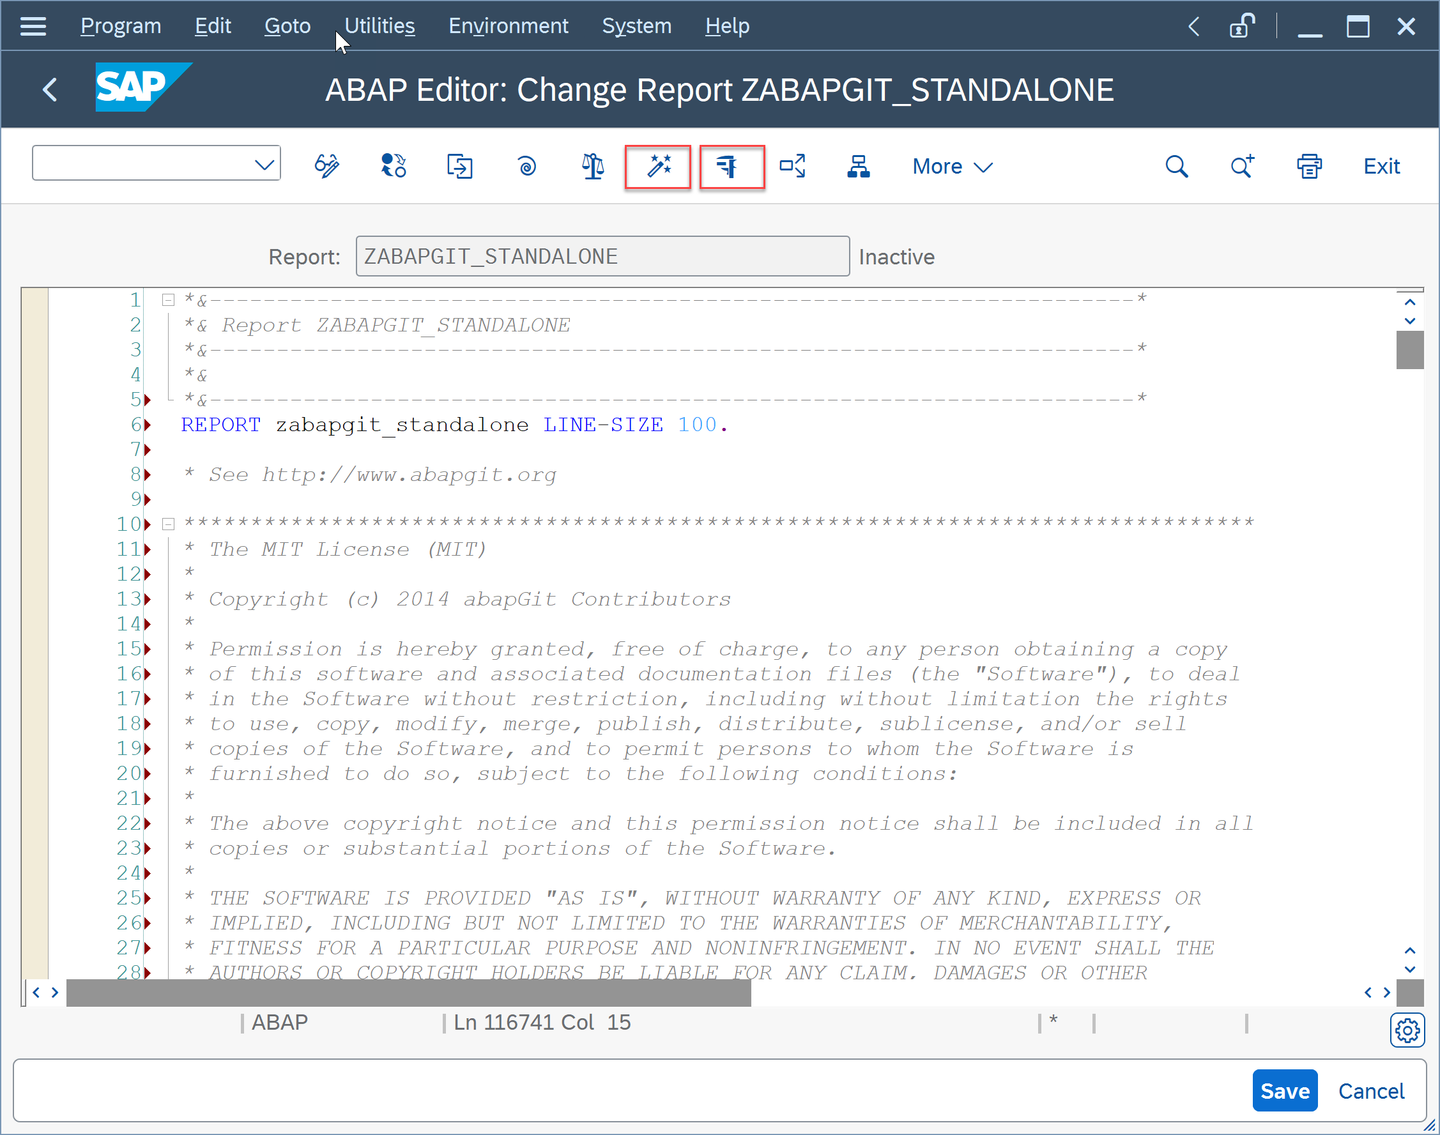This screenshot has height=1135, width=1440.
Task: Click the 'Ln 116741 Col 15' status entry
Action: (x=542, y=1022)
